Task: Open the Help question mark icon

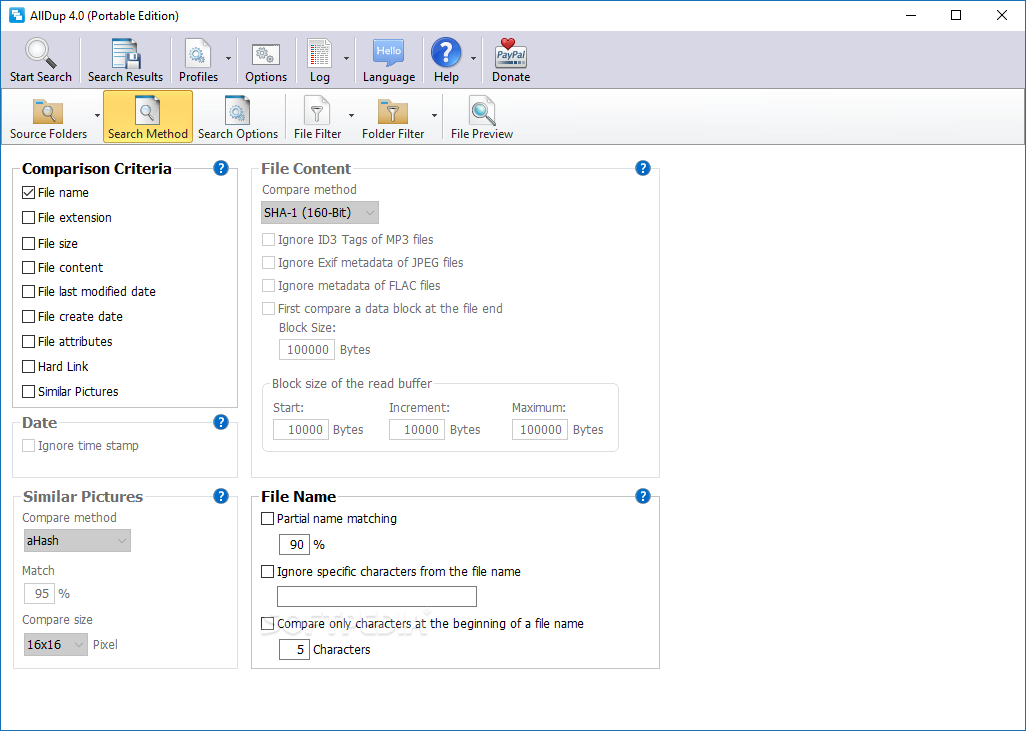Action: (446, 53)
